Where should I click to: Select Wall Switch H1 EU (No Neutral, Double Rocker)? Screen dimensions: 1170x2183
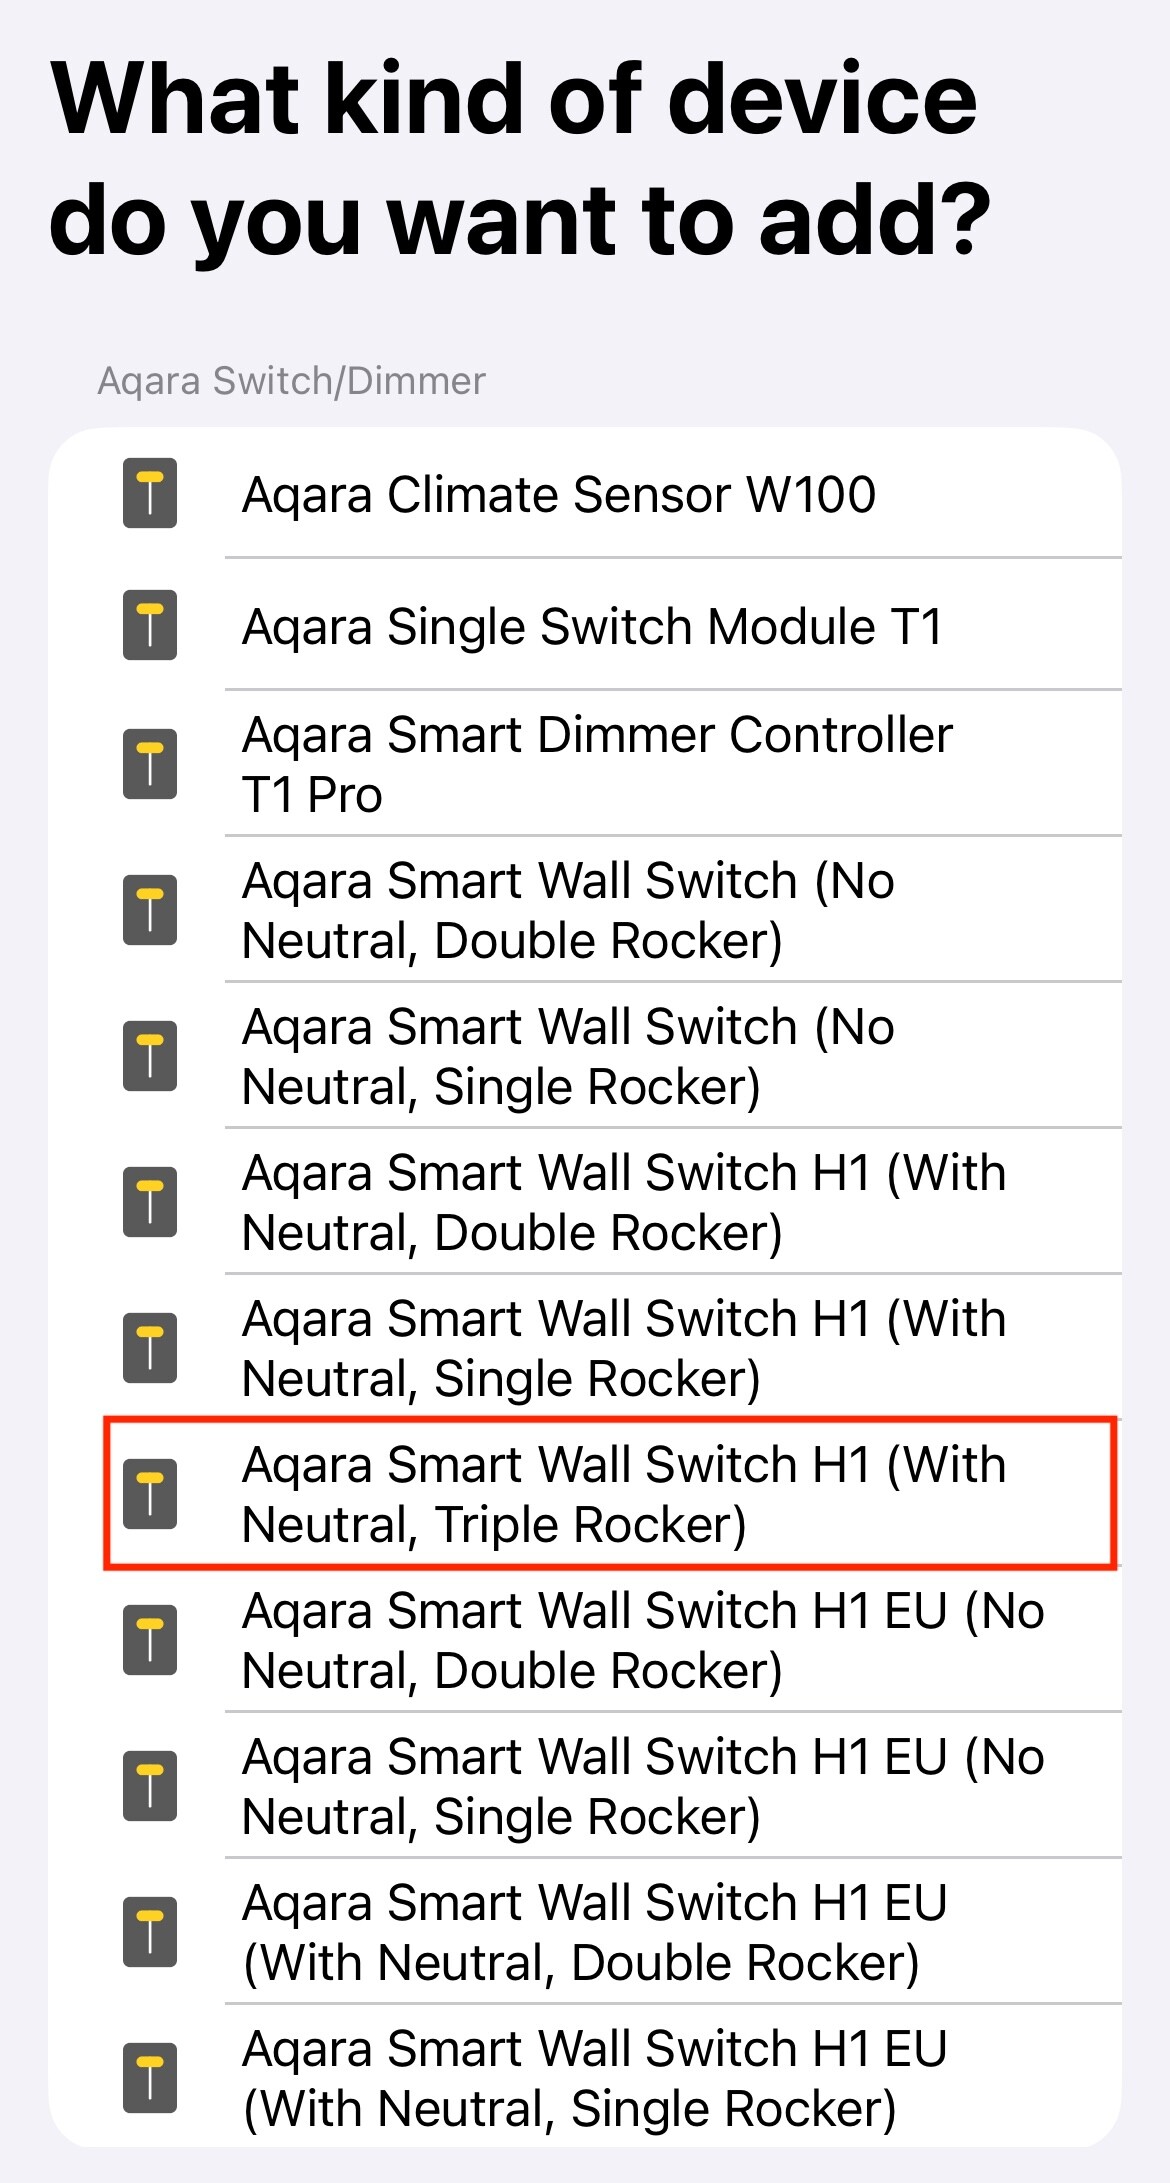pyautogui.click(x=585, y=1640)
